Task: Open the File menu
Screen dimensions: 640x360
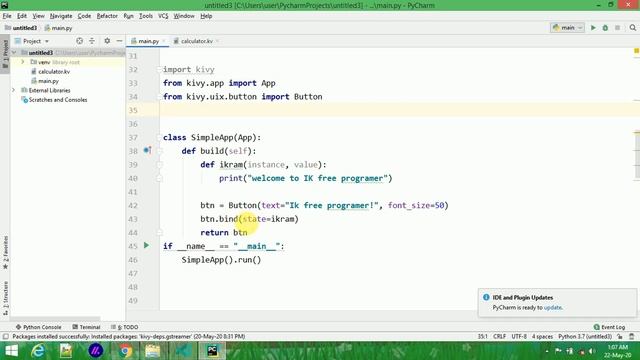Action: point(7,16)
